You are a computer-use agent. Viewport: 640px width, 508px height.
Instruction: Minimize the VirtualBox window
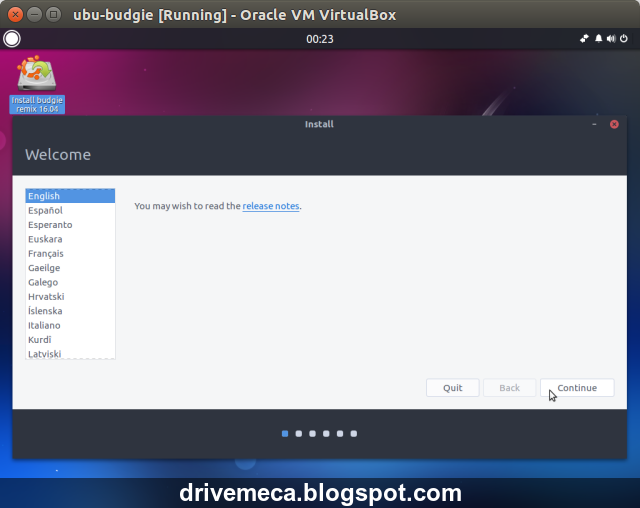tap(34, 15)
